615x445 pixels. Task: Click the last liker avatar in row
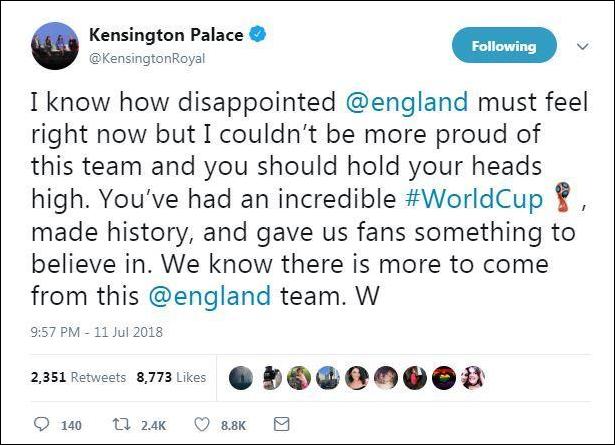(x=474, y=377)
